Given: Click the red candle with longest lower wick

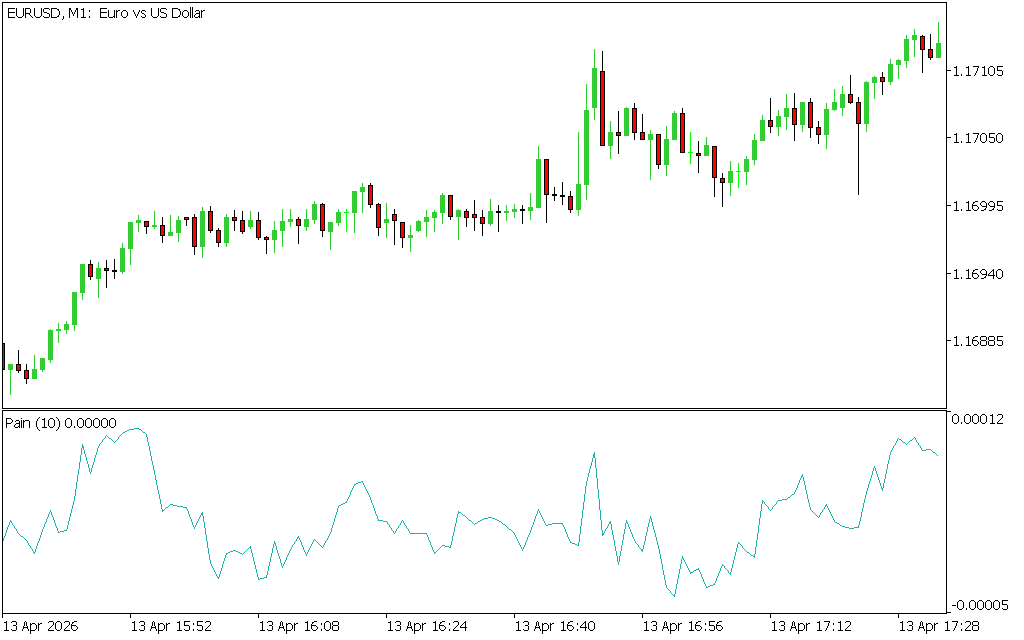Looking at the screenshot, I should pyautogui.click(x=859, y=112).
